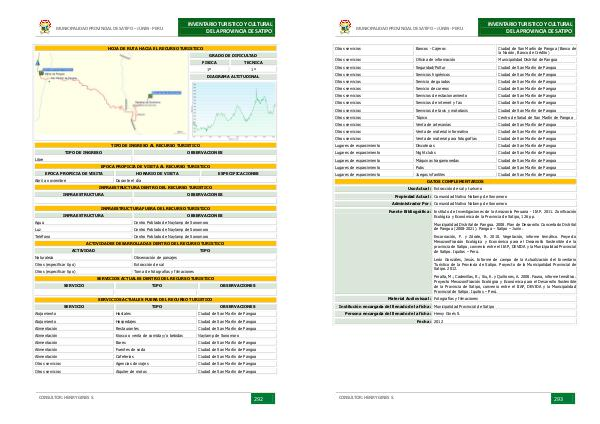Image resolution: width=600 pixels, height=424 pixels.
Task: Click the 'Toma de fotografías y filmaciones' cell
Action: [205, 271]
